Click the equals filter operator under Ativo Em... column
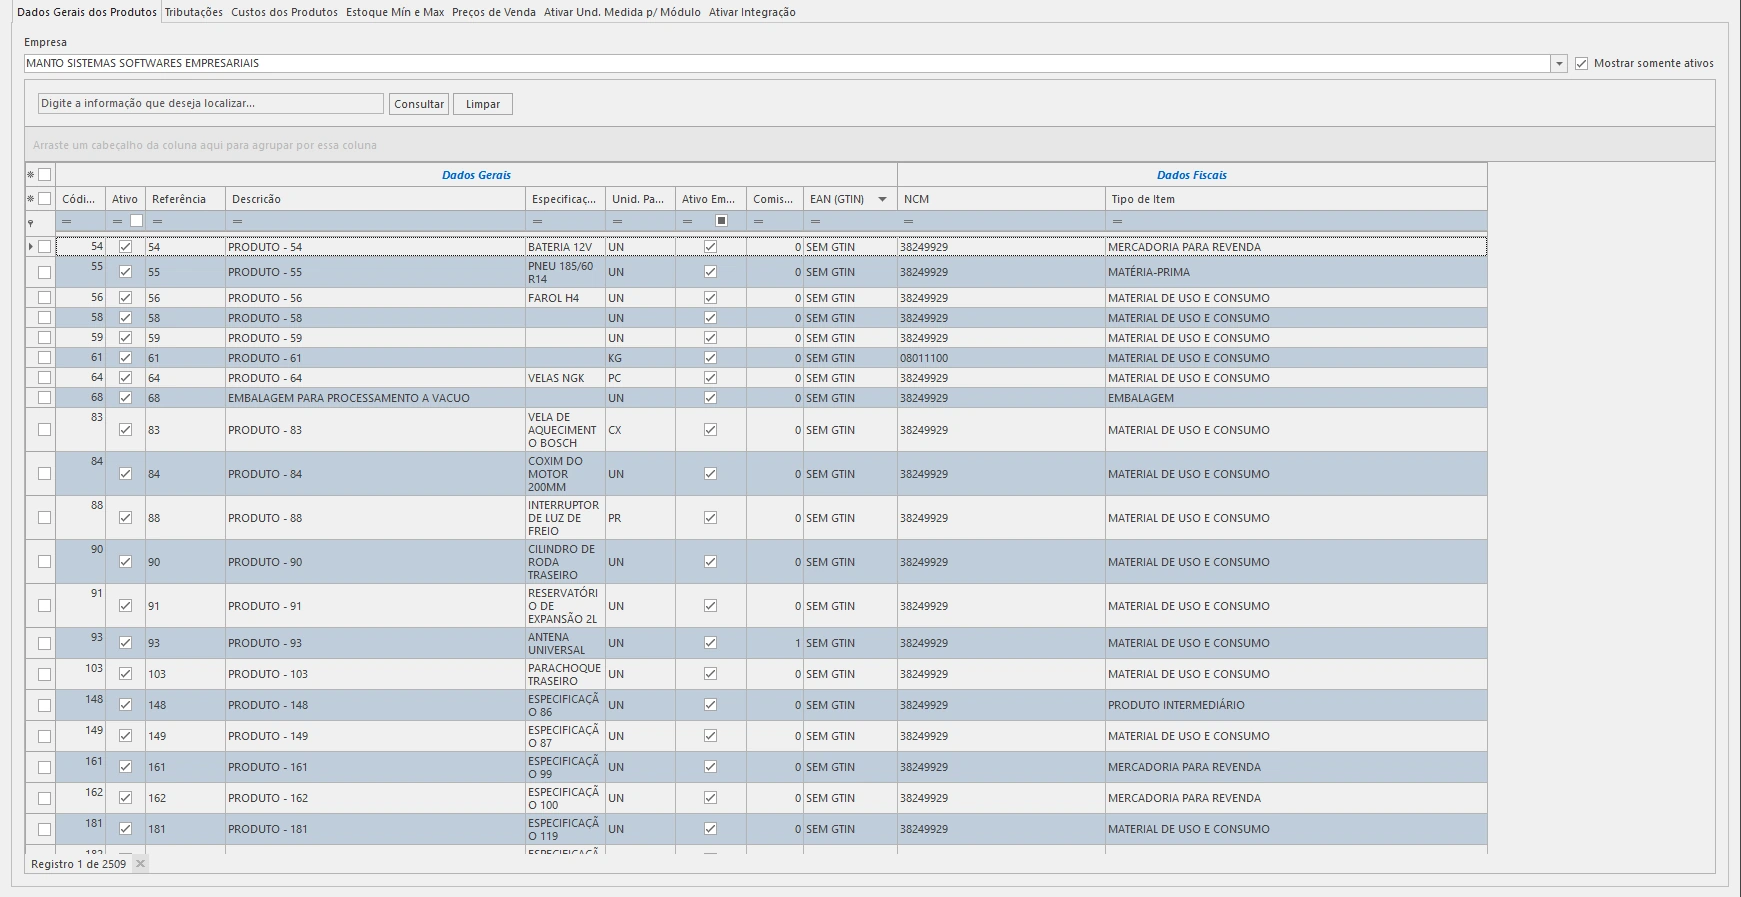 (x=687, y=221)
